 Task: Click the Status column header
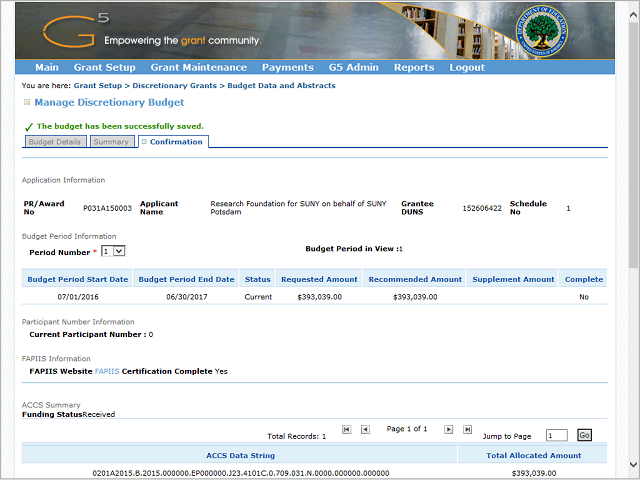[x=258, y=280]
